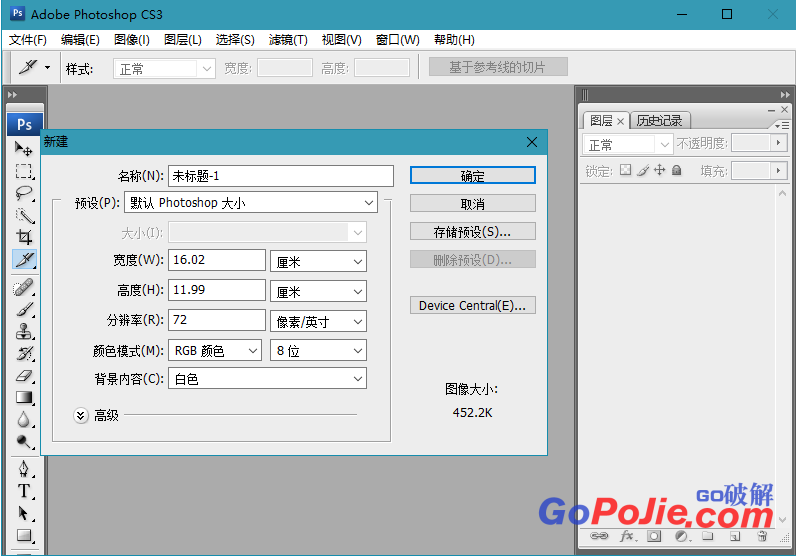This screenshot has height=560, width=796.
Task: Open the 分辨率 unit dropdown
Action: click(318, 321)
